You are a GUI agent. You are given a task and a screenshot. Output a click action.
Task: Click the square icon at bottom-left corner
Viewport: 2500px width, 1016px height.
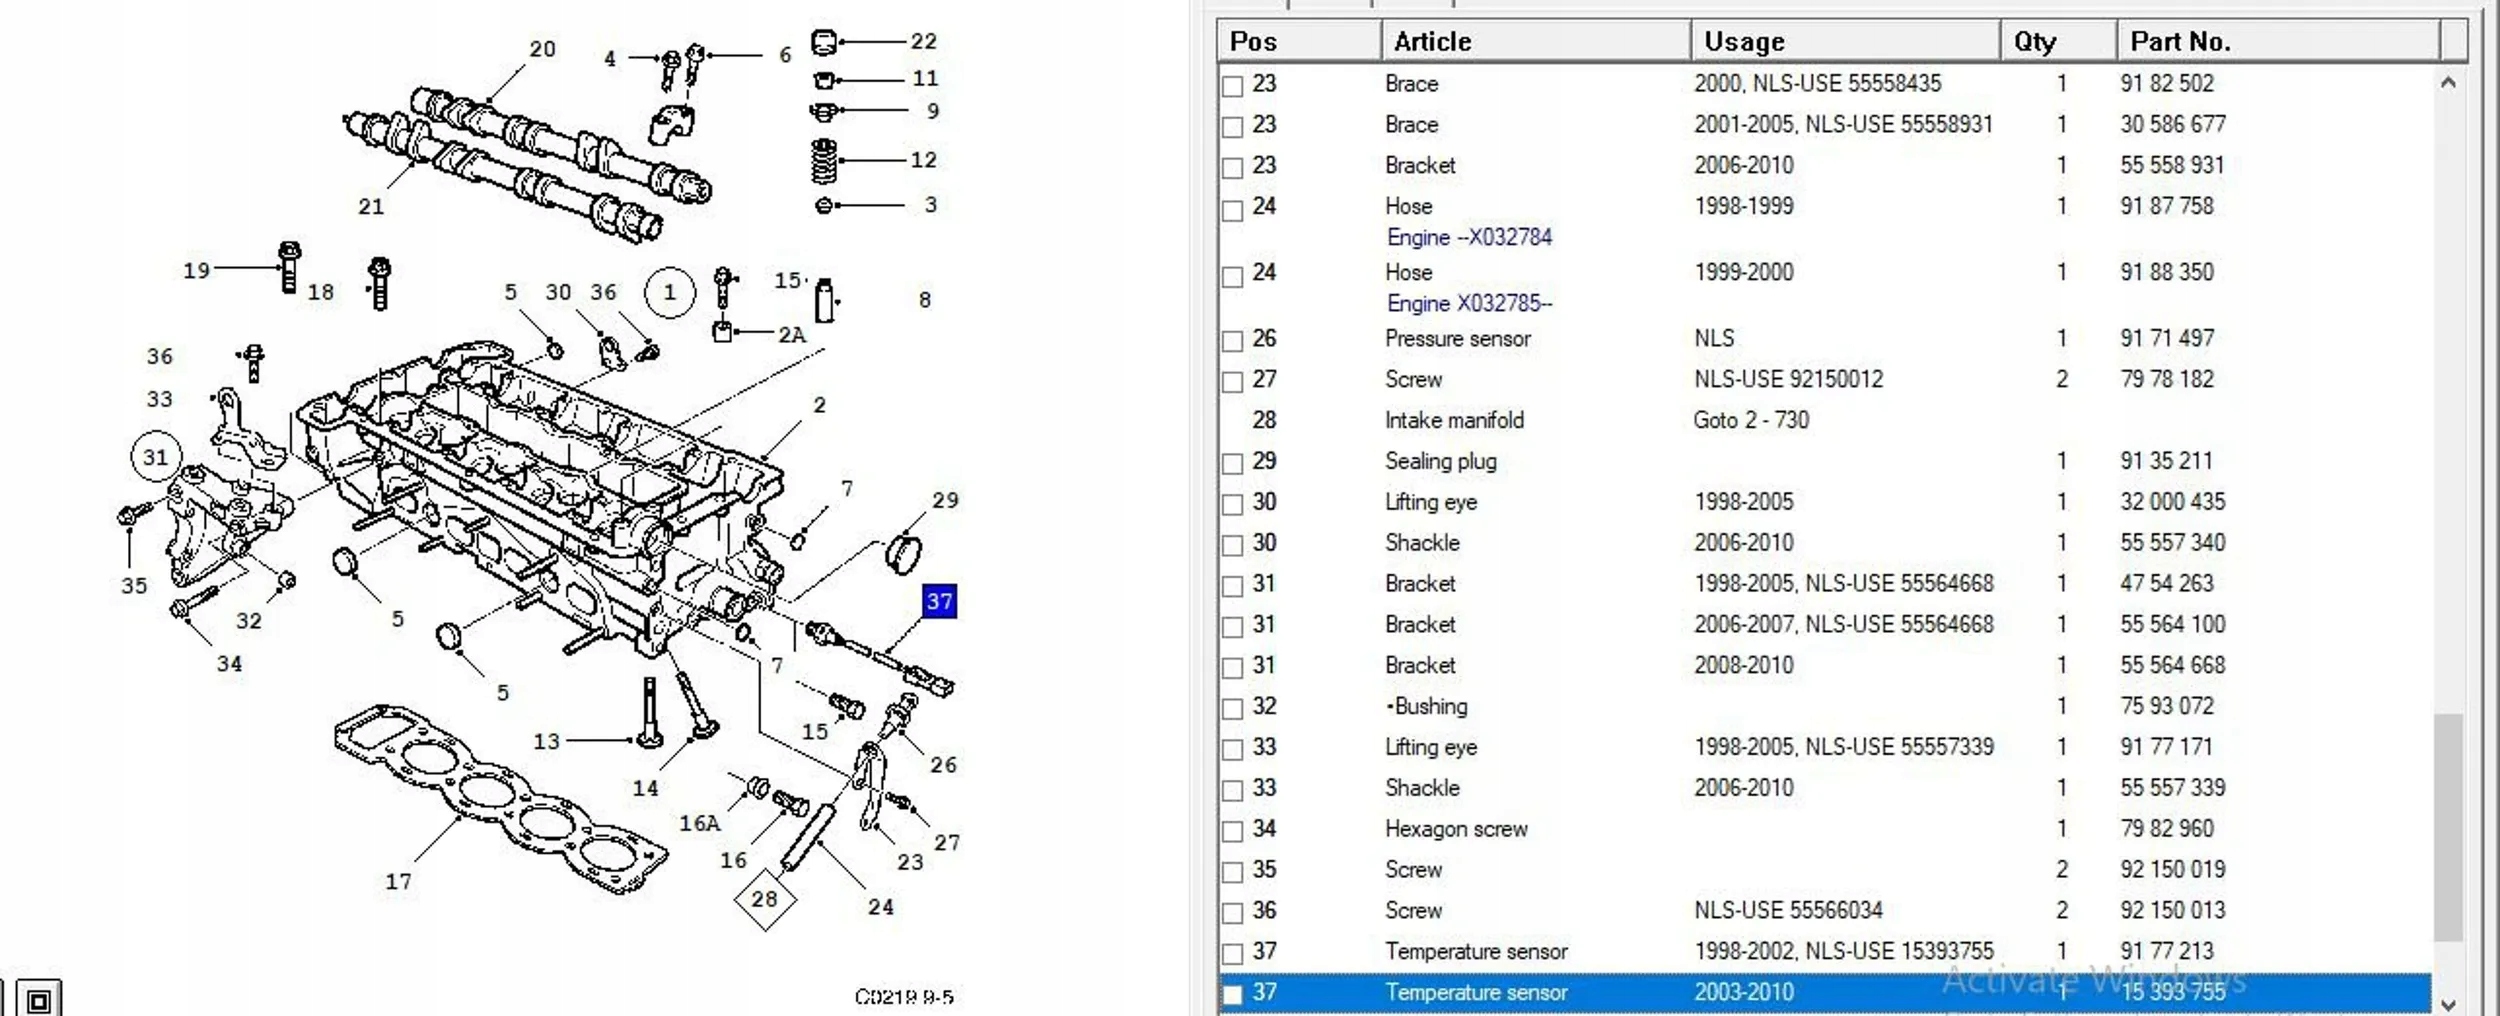coord(39,1000)
